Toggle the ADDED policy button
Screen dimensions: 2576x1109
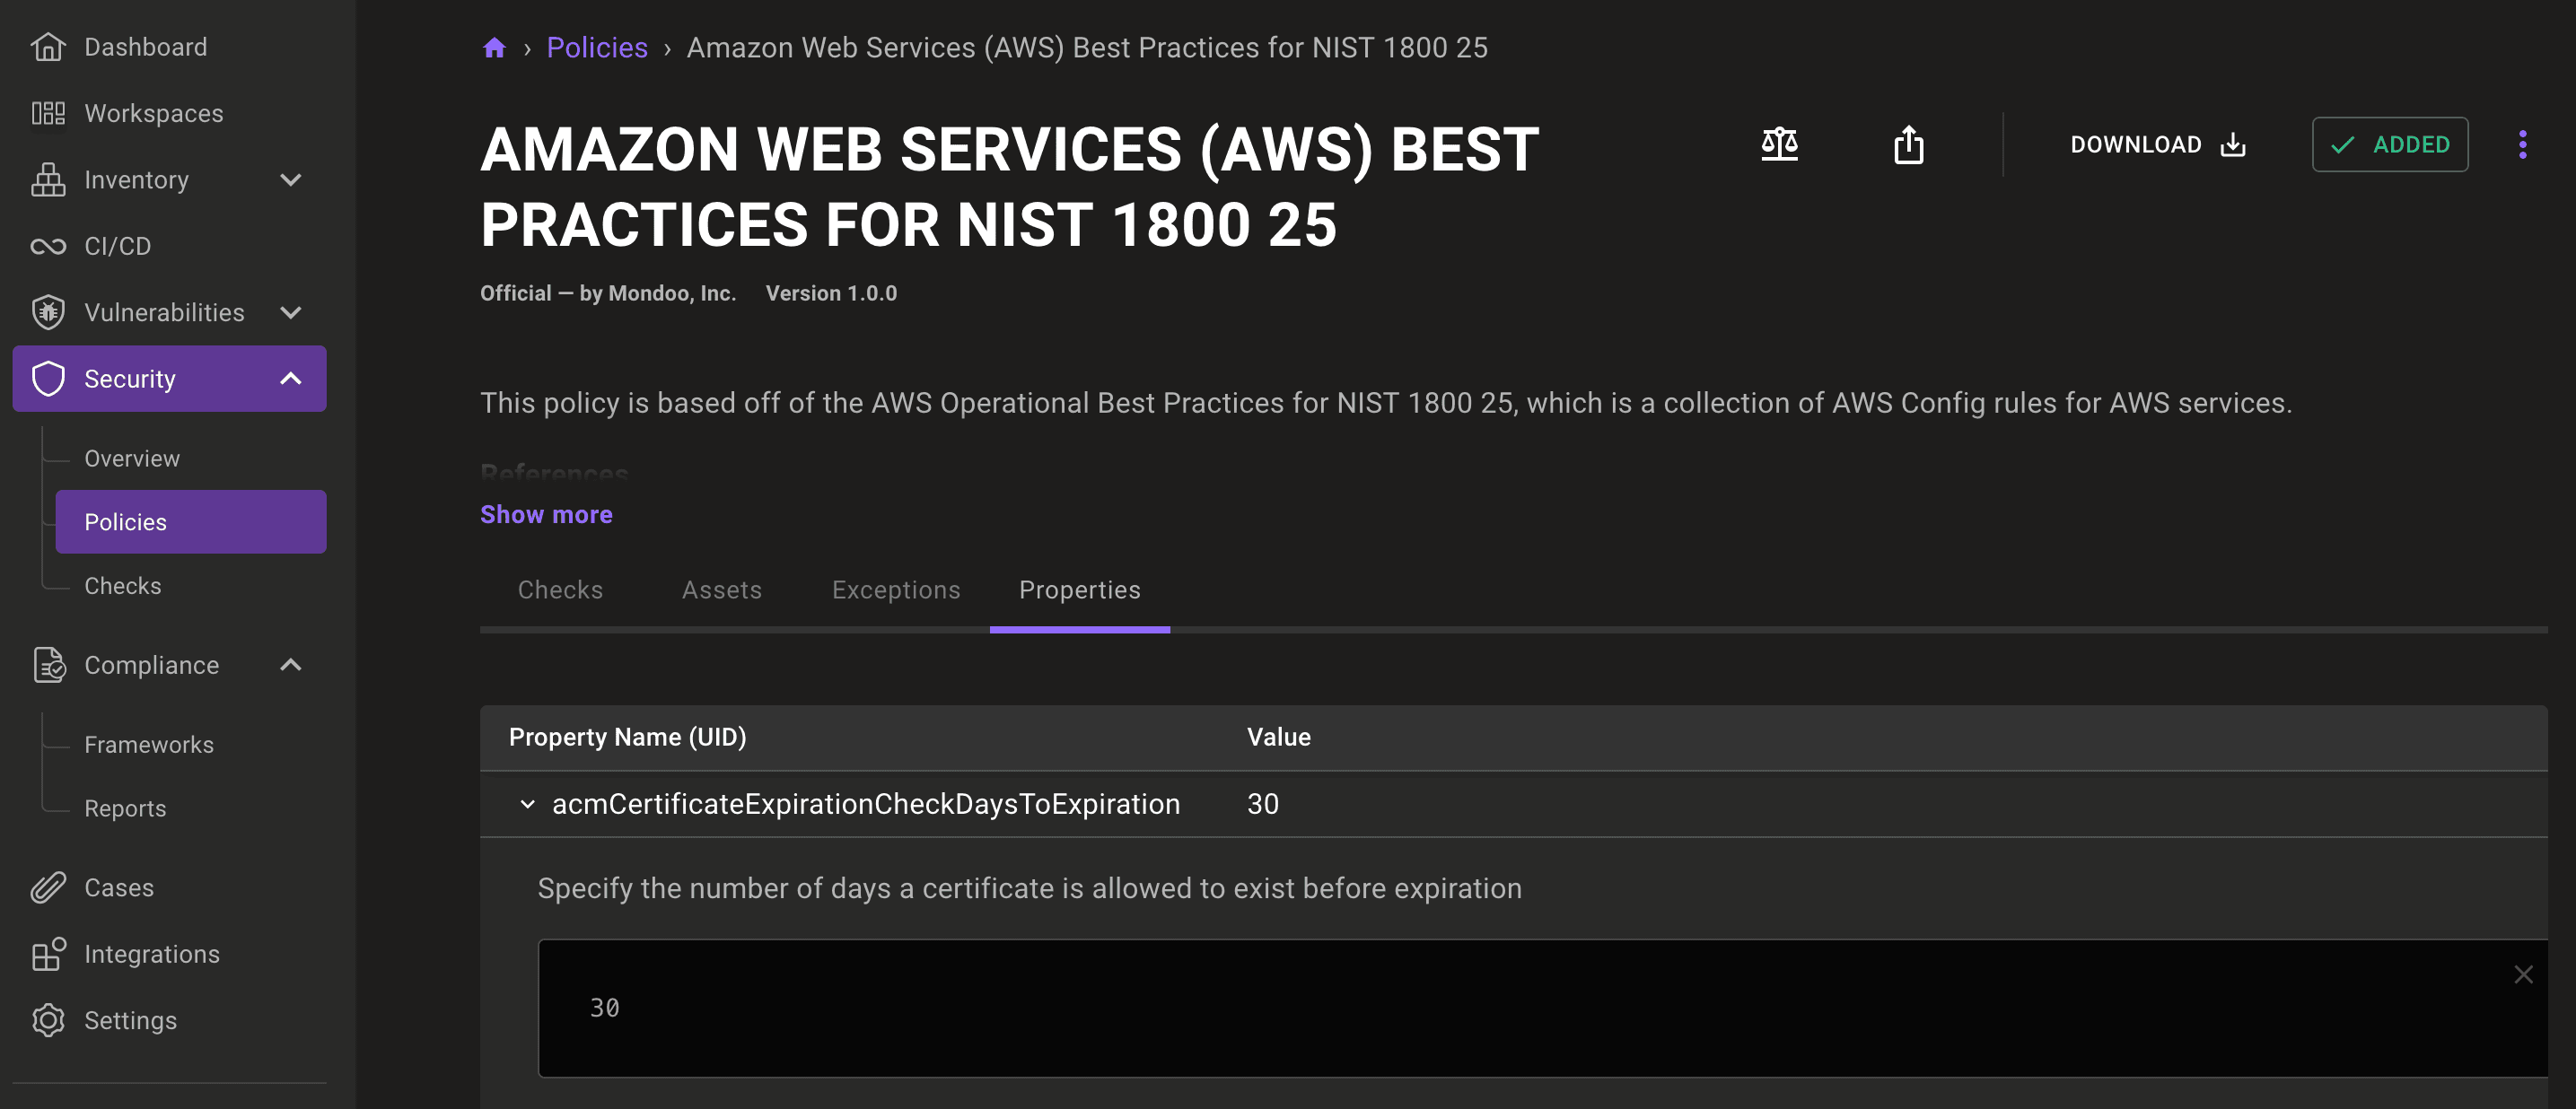pos(2389,144)
